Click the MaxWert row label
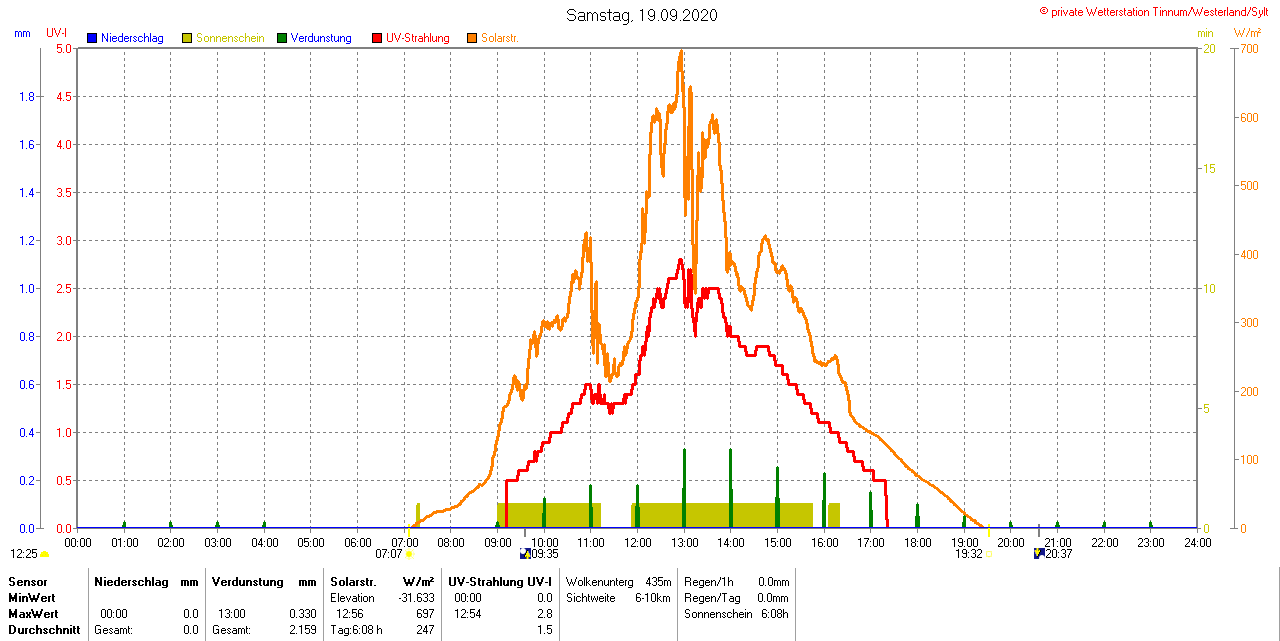 [x=34, y=614]
